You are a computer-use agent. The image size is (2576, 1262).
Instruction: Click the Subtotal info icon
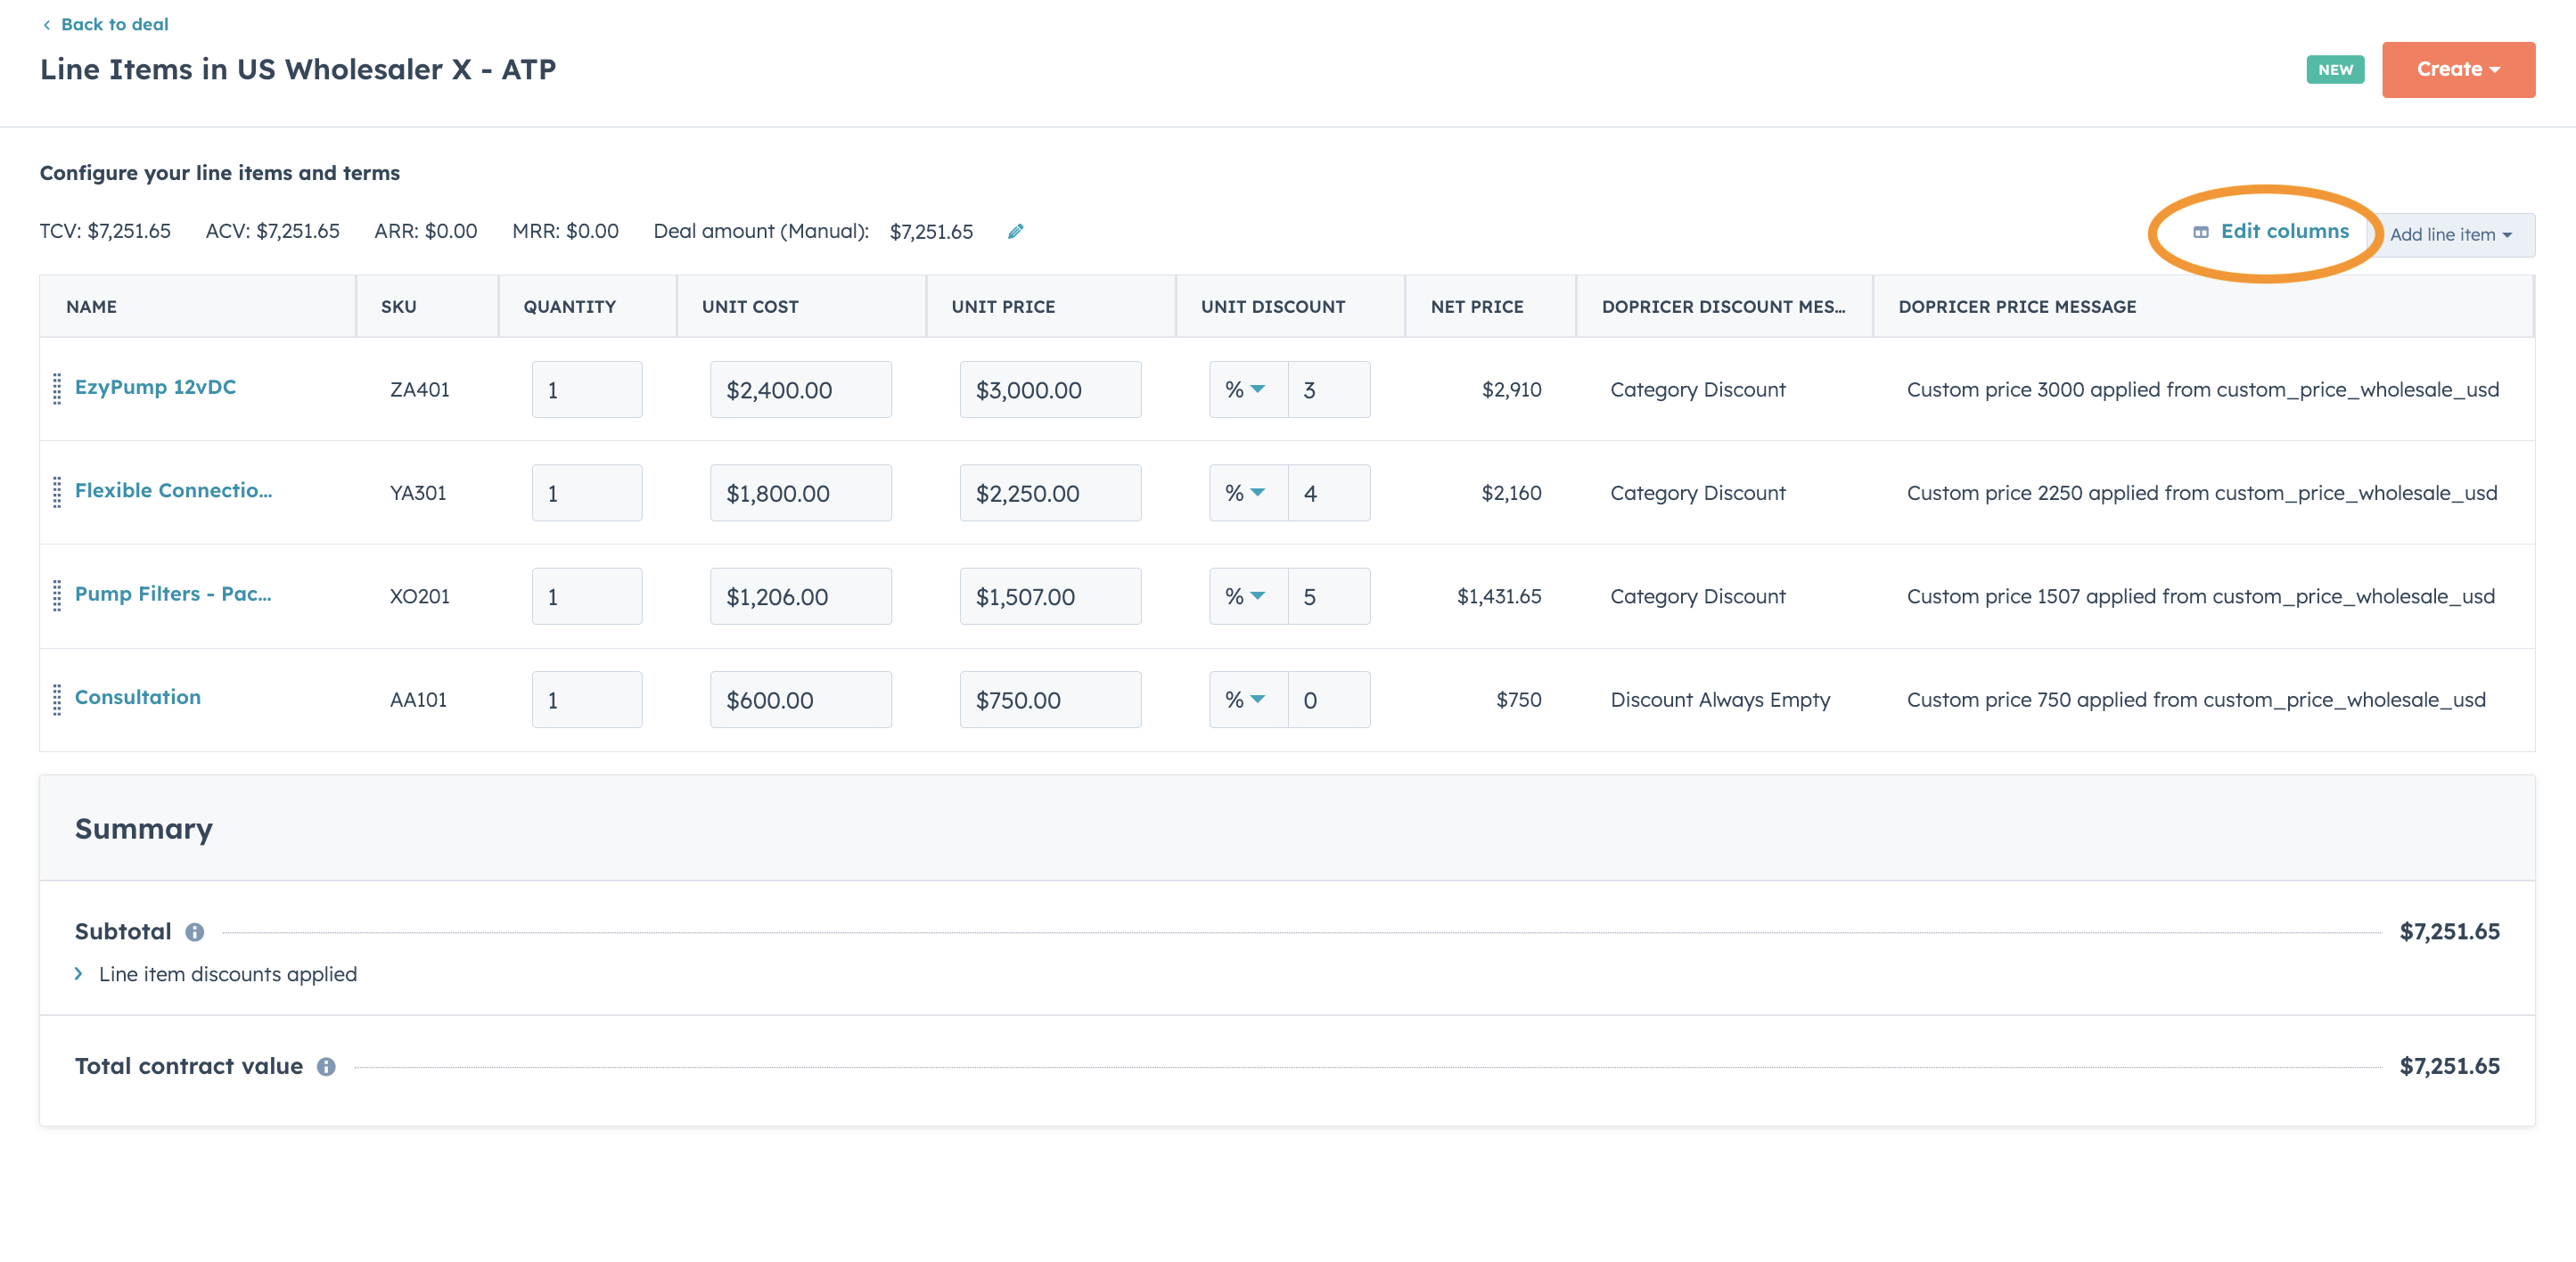click(195, 932)
